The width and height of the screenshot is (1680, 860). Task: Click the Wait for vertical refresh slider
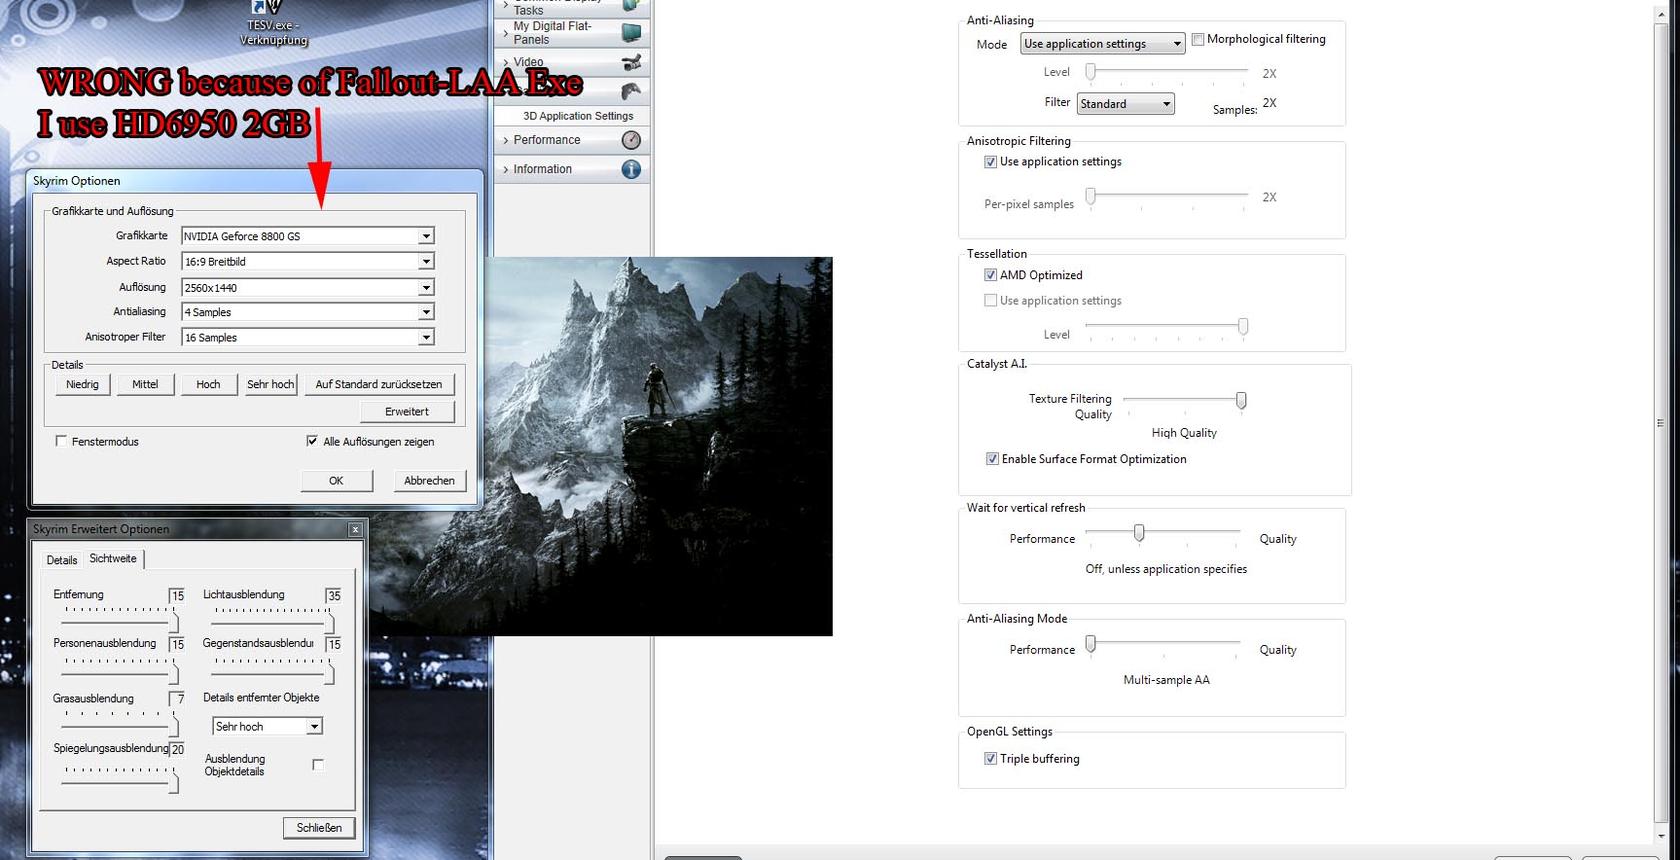1139,534
